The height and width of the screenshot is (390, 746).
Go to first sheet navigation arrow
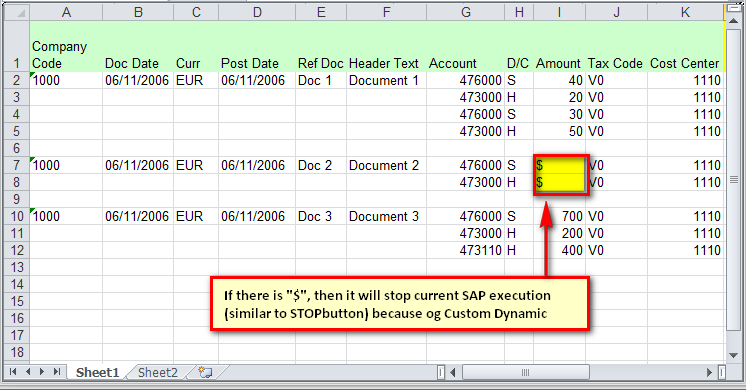coord(13,372)
